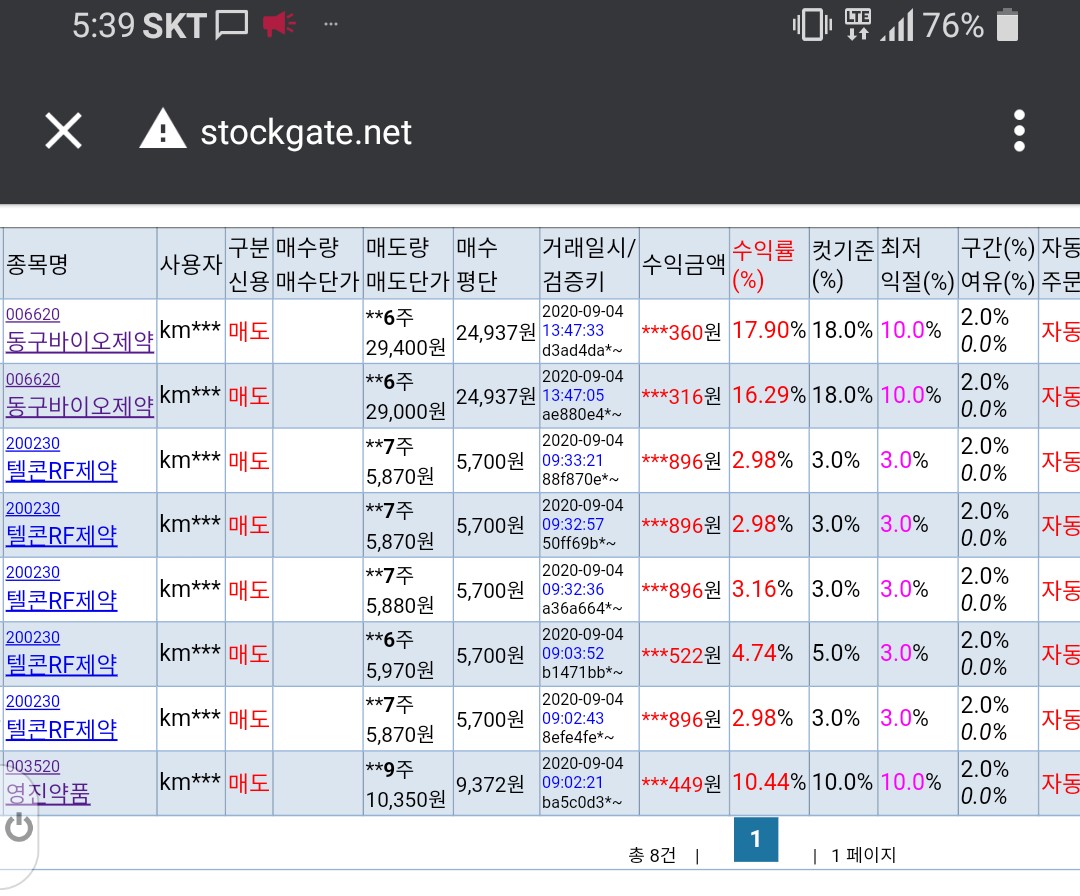The height and width of the screenshot is (896, 1080).
Task: Open the three-dot browser menu
Action: click(x=1018, y=131)
